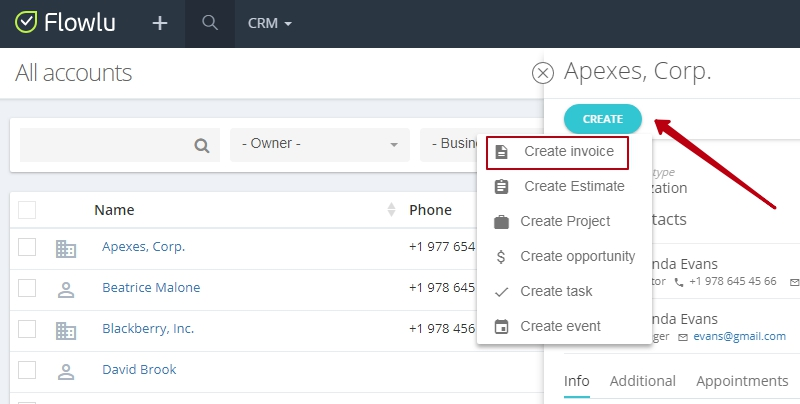800x404 pixels.
Task: Switch to the Appointments tab
Action: pos(742,381)
